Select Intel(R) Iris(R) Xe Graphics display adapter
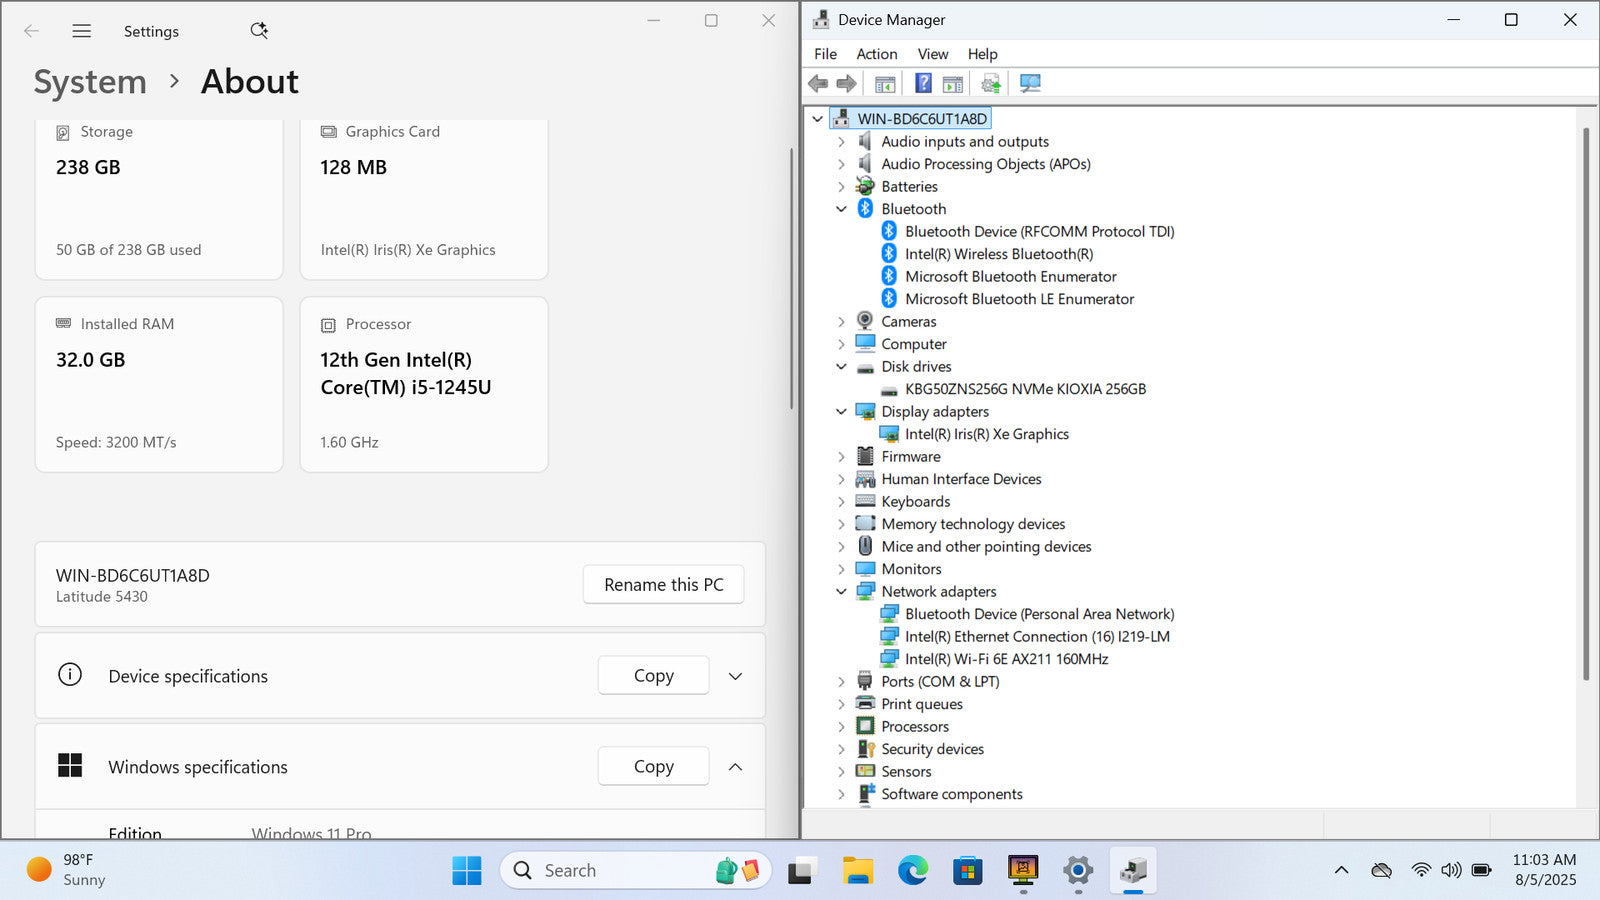The height and width of the screenshot is (900, 1600). [x=986, y=434]
